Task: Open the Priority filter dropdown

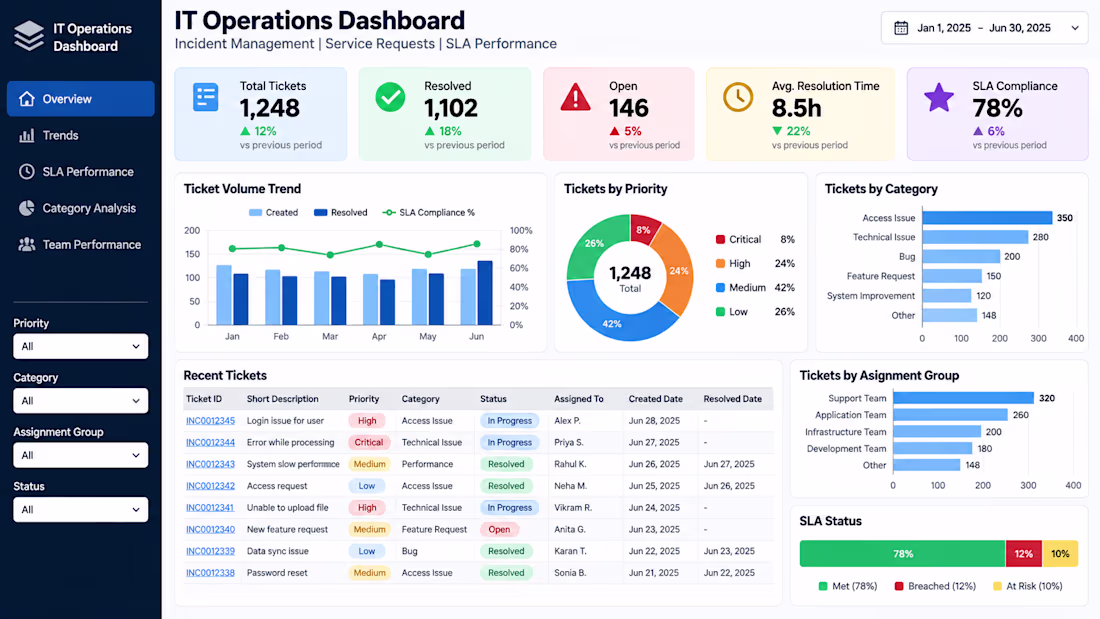Action: coord(81,346)
